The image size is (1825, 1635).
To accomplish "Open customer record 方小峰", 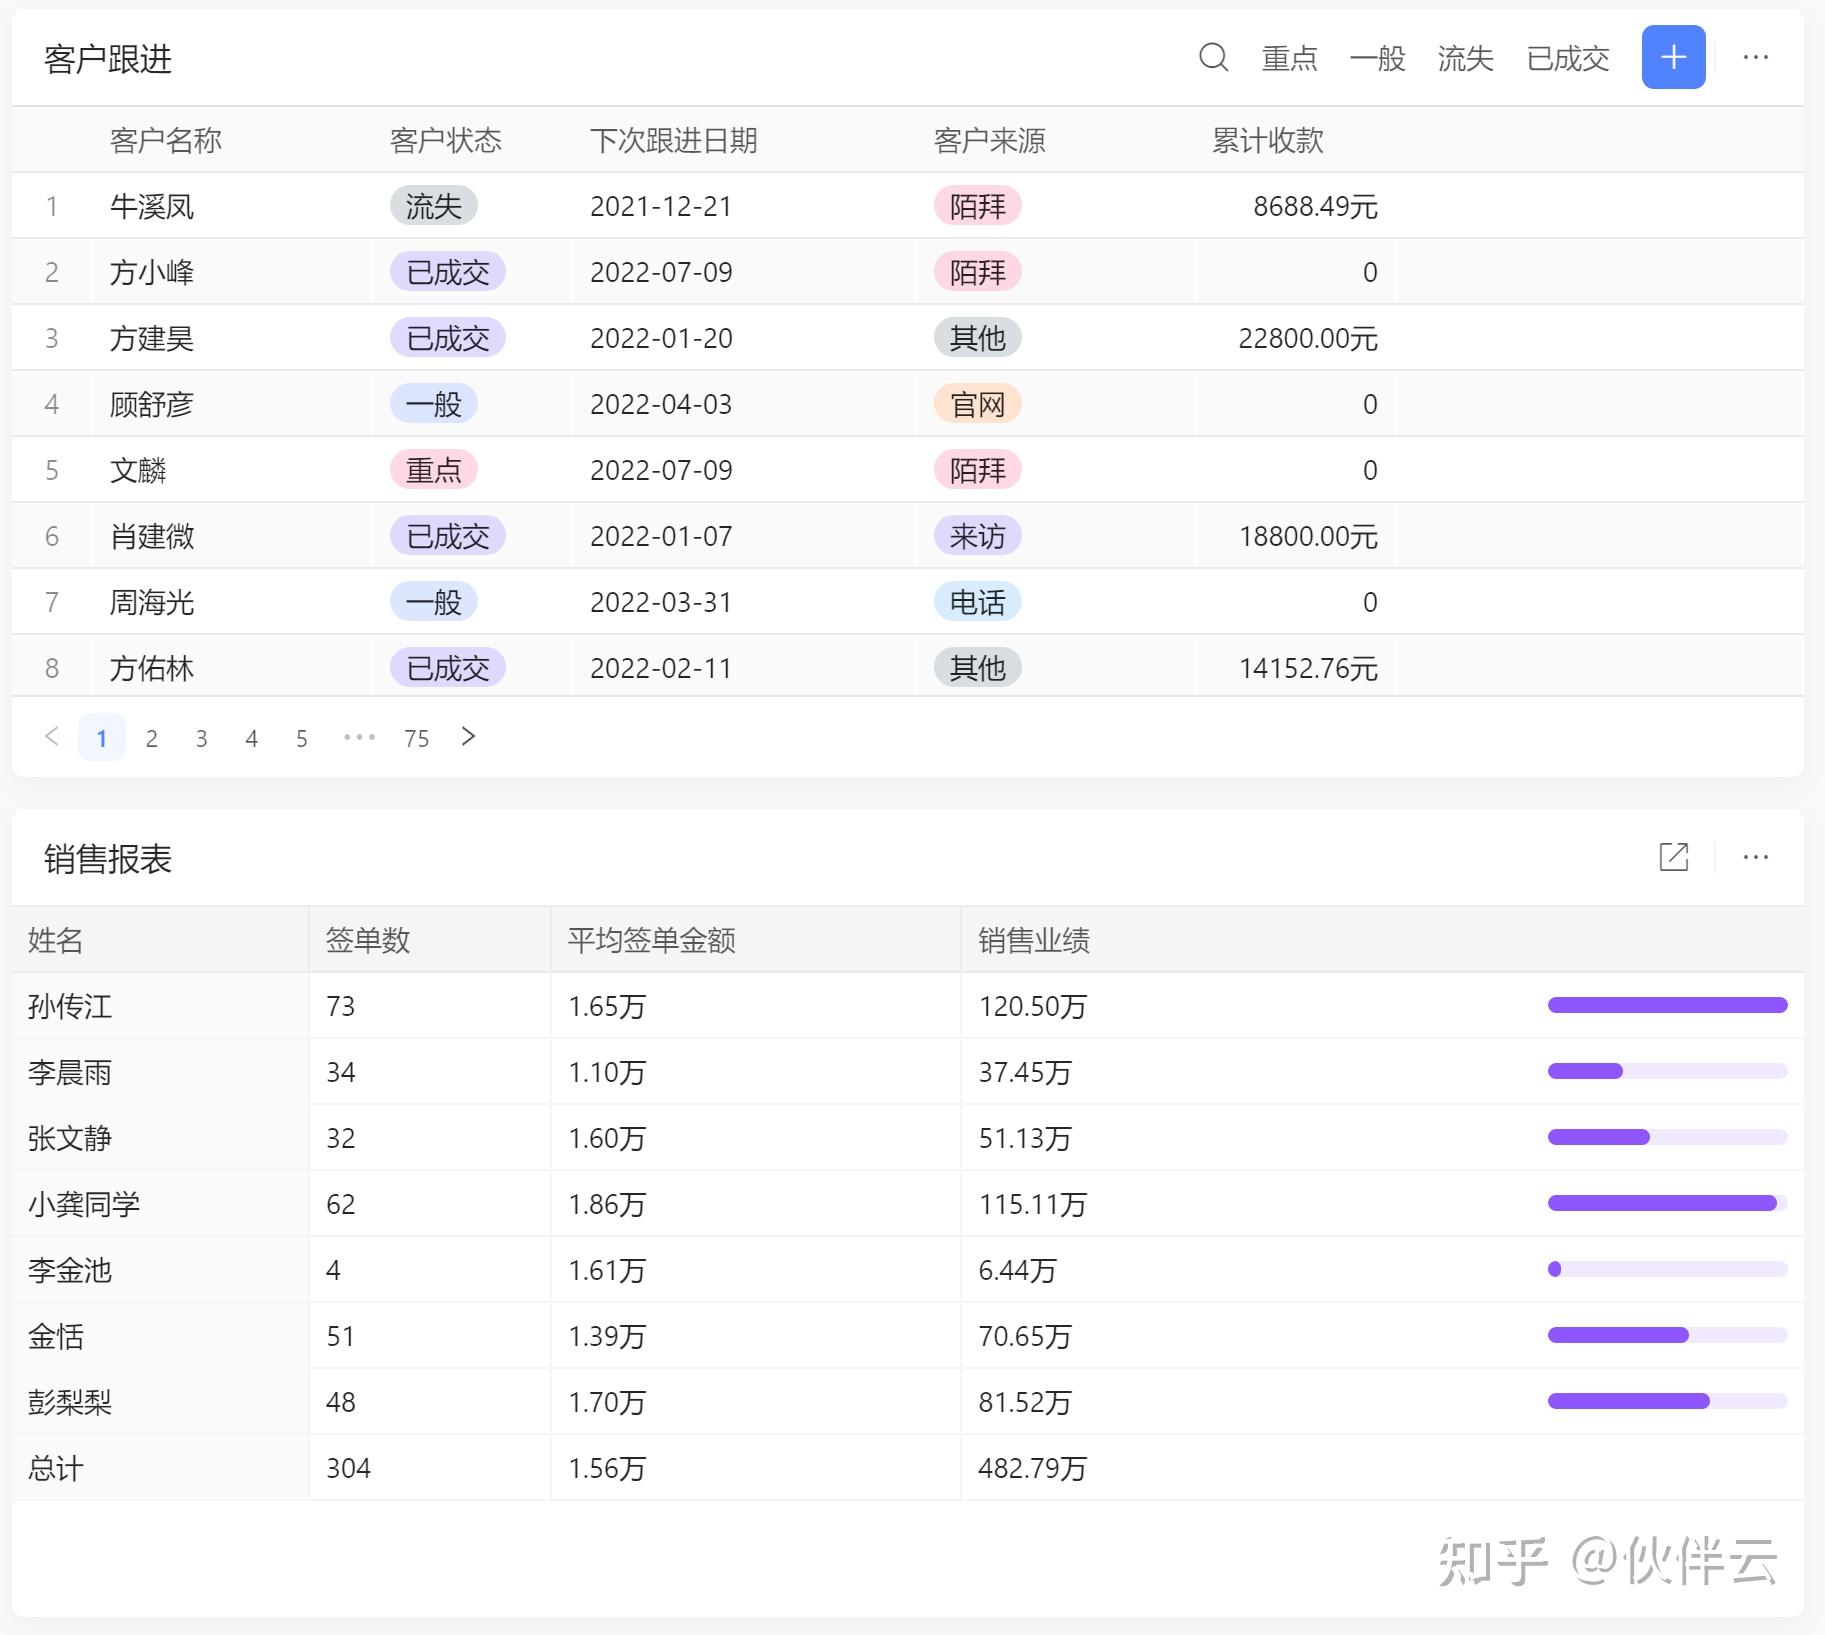I will 152,272.
